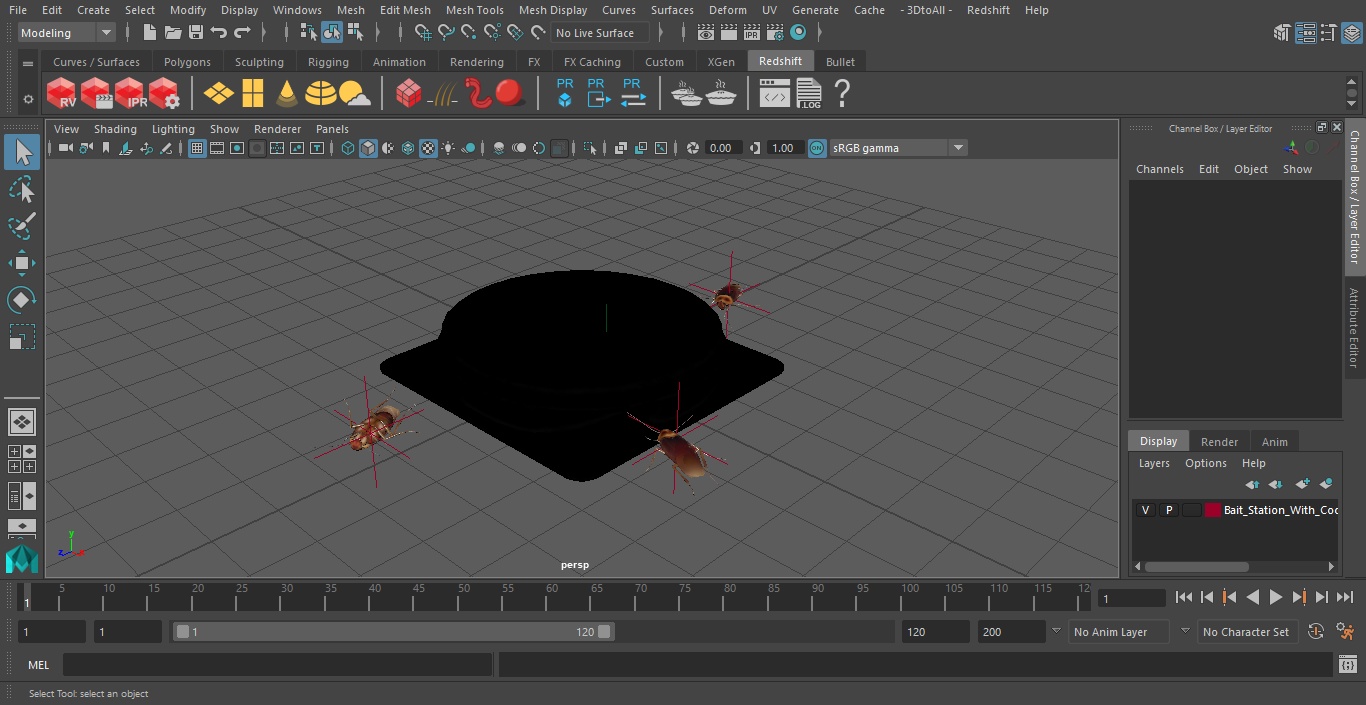Select the Lasso tool in toolbox
This screenshot has width=1366, height=705.
click(22, 190)
